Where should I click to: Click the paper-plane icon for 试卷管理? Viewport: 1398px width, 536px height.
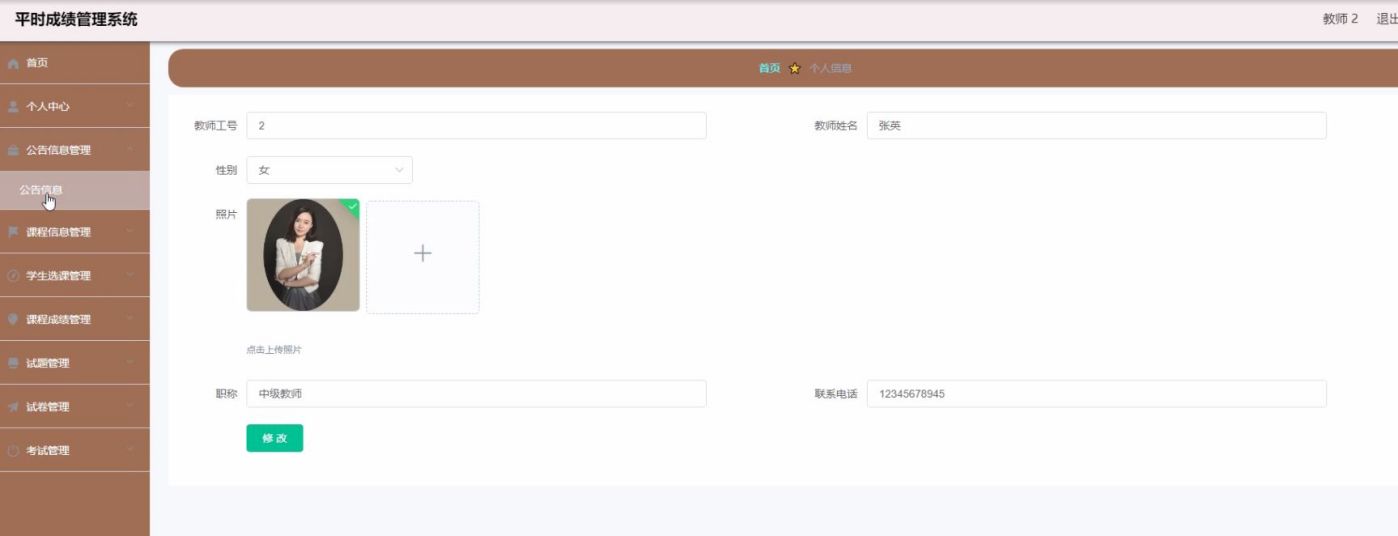13,407
